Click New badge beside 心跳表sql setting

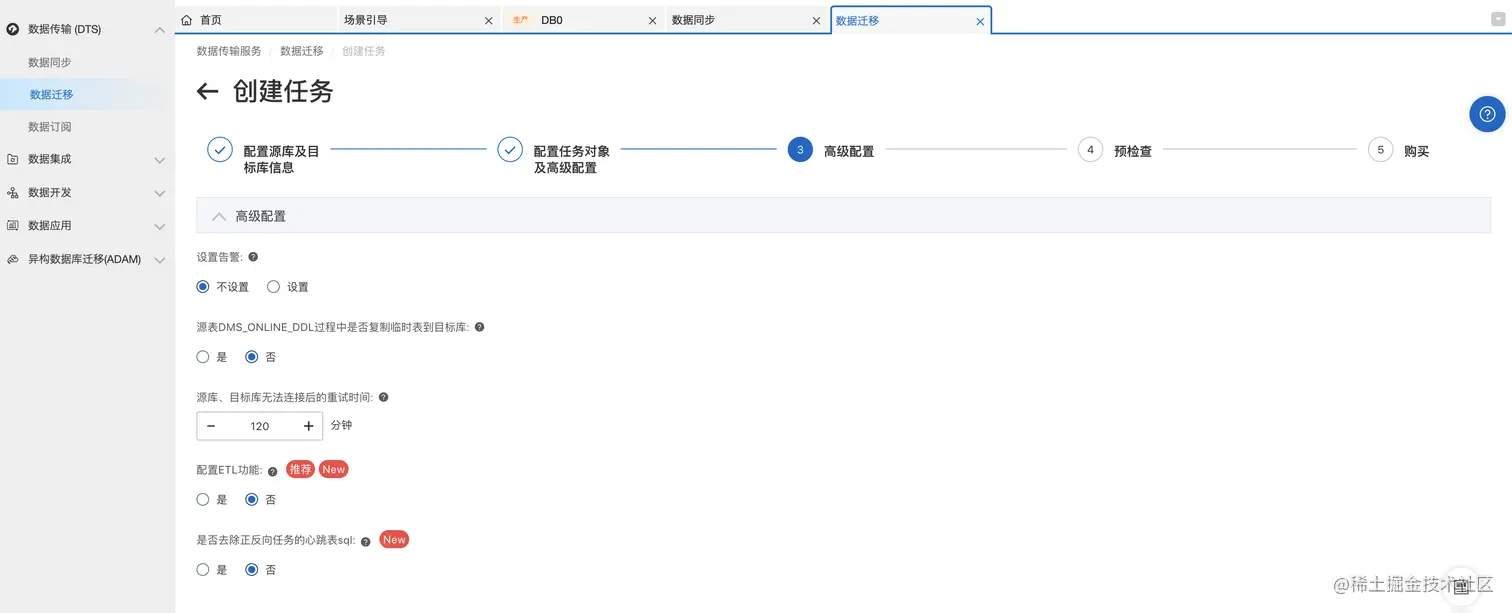tap(394, 539)
